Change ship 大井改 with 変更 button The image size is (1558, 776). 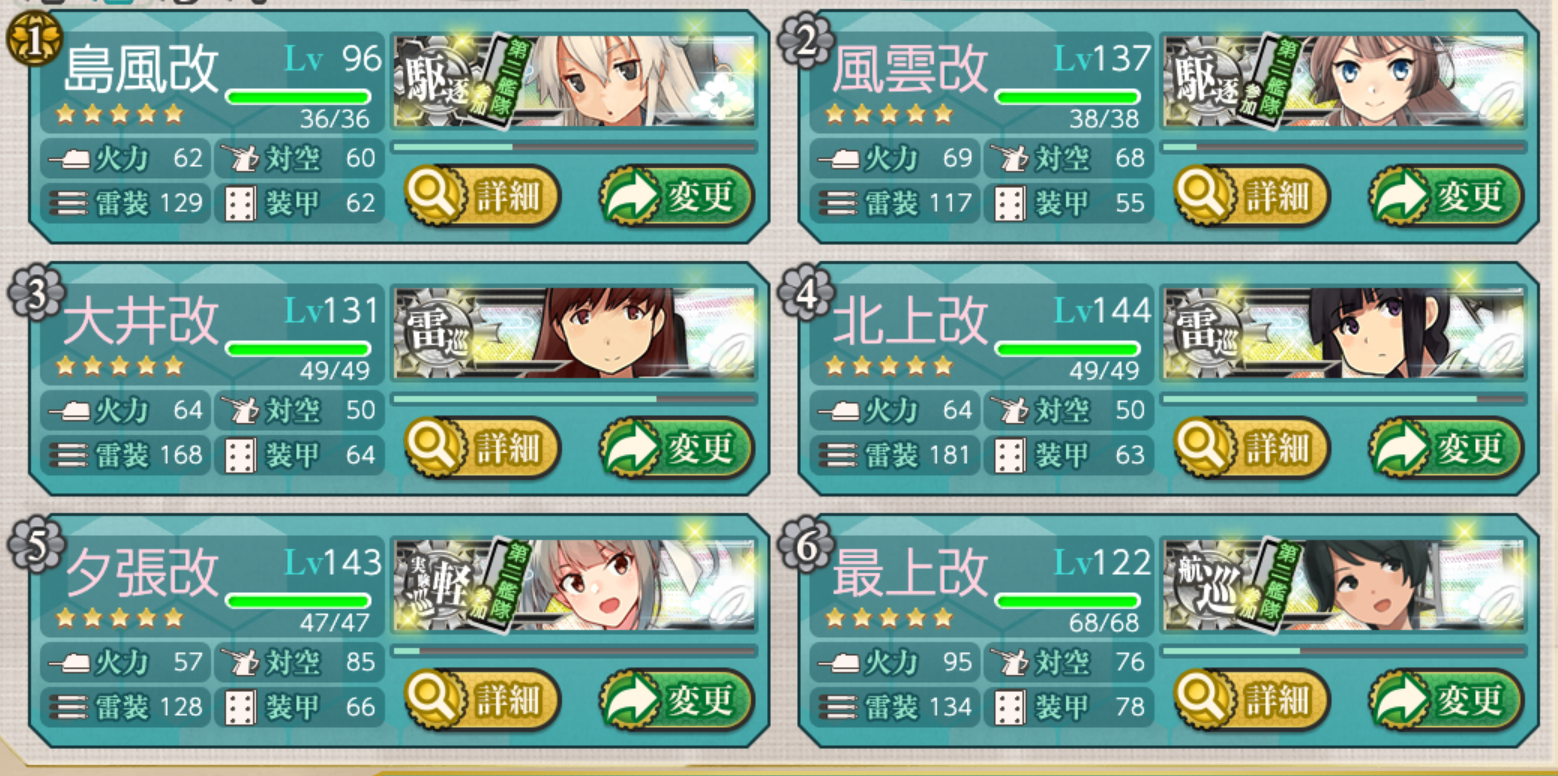tap(677, 448)
